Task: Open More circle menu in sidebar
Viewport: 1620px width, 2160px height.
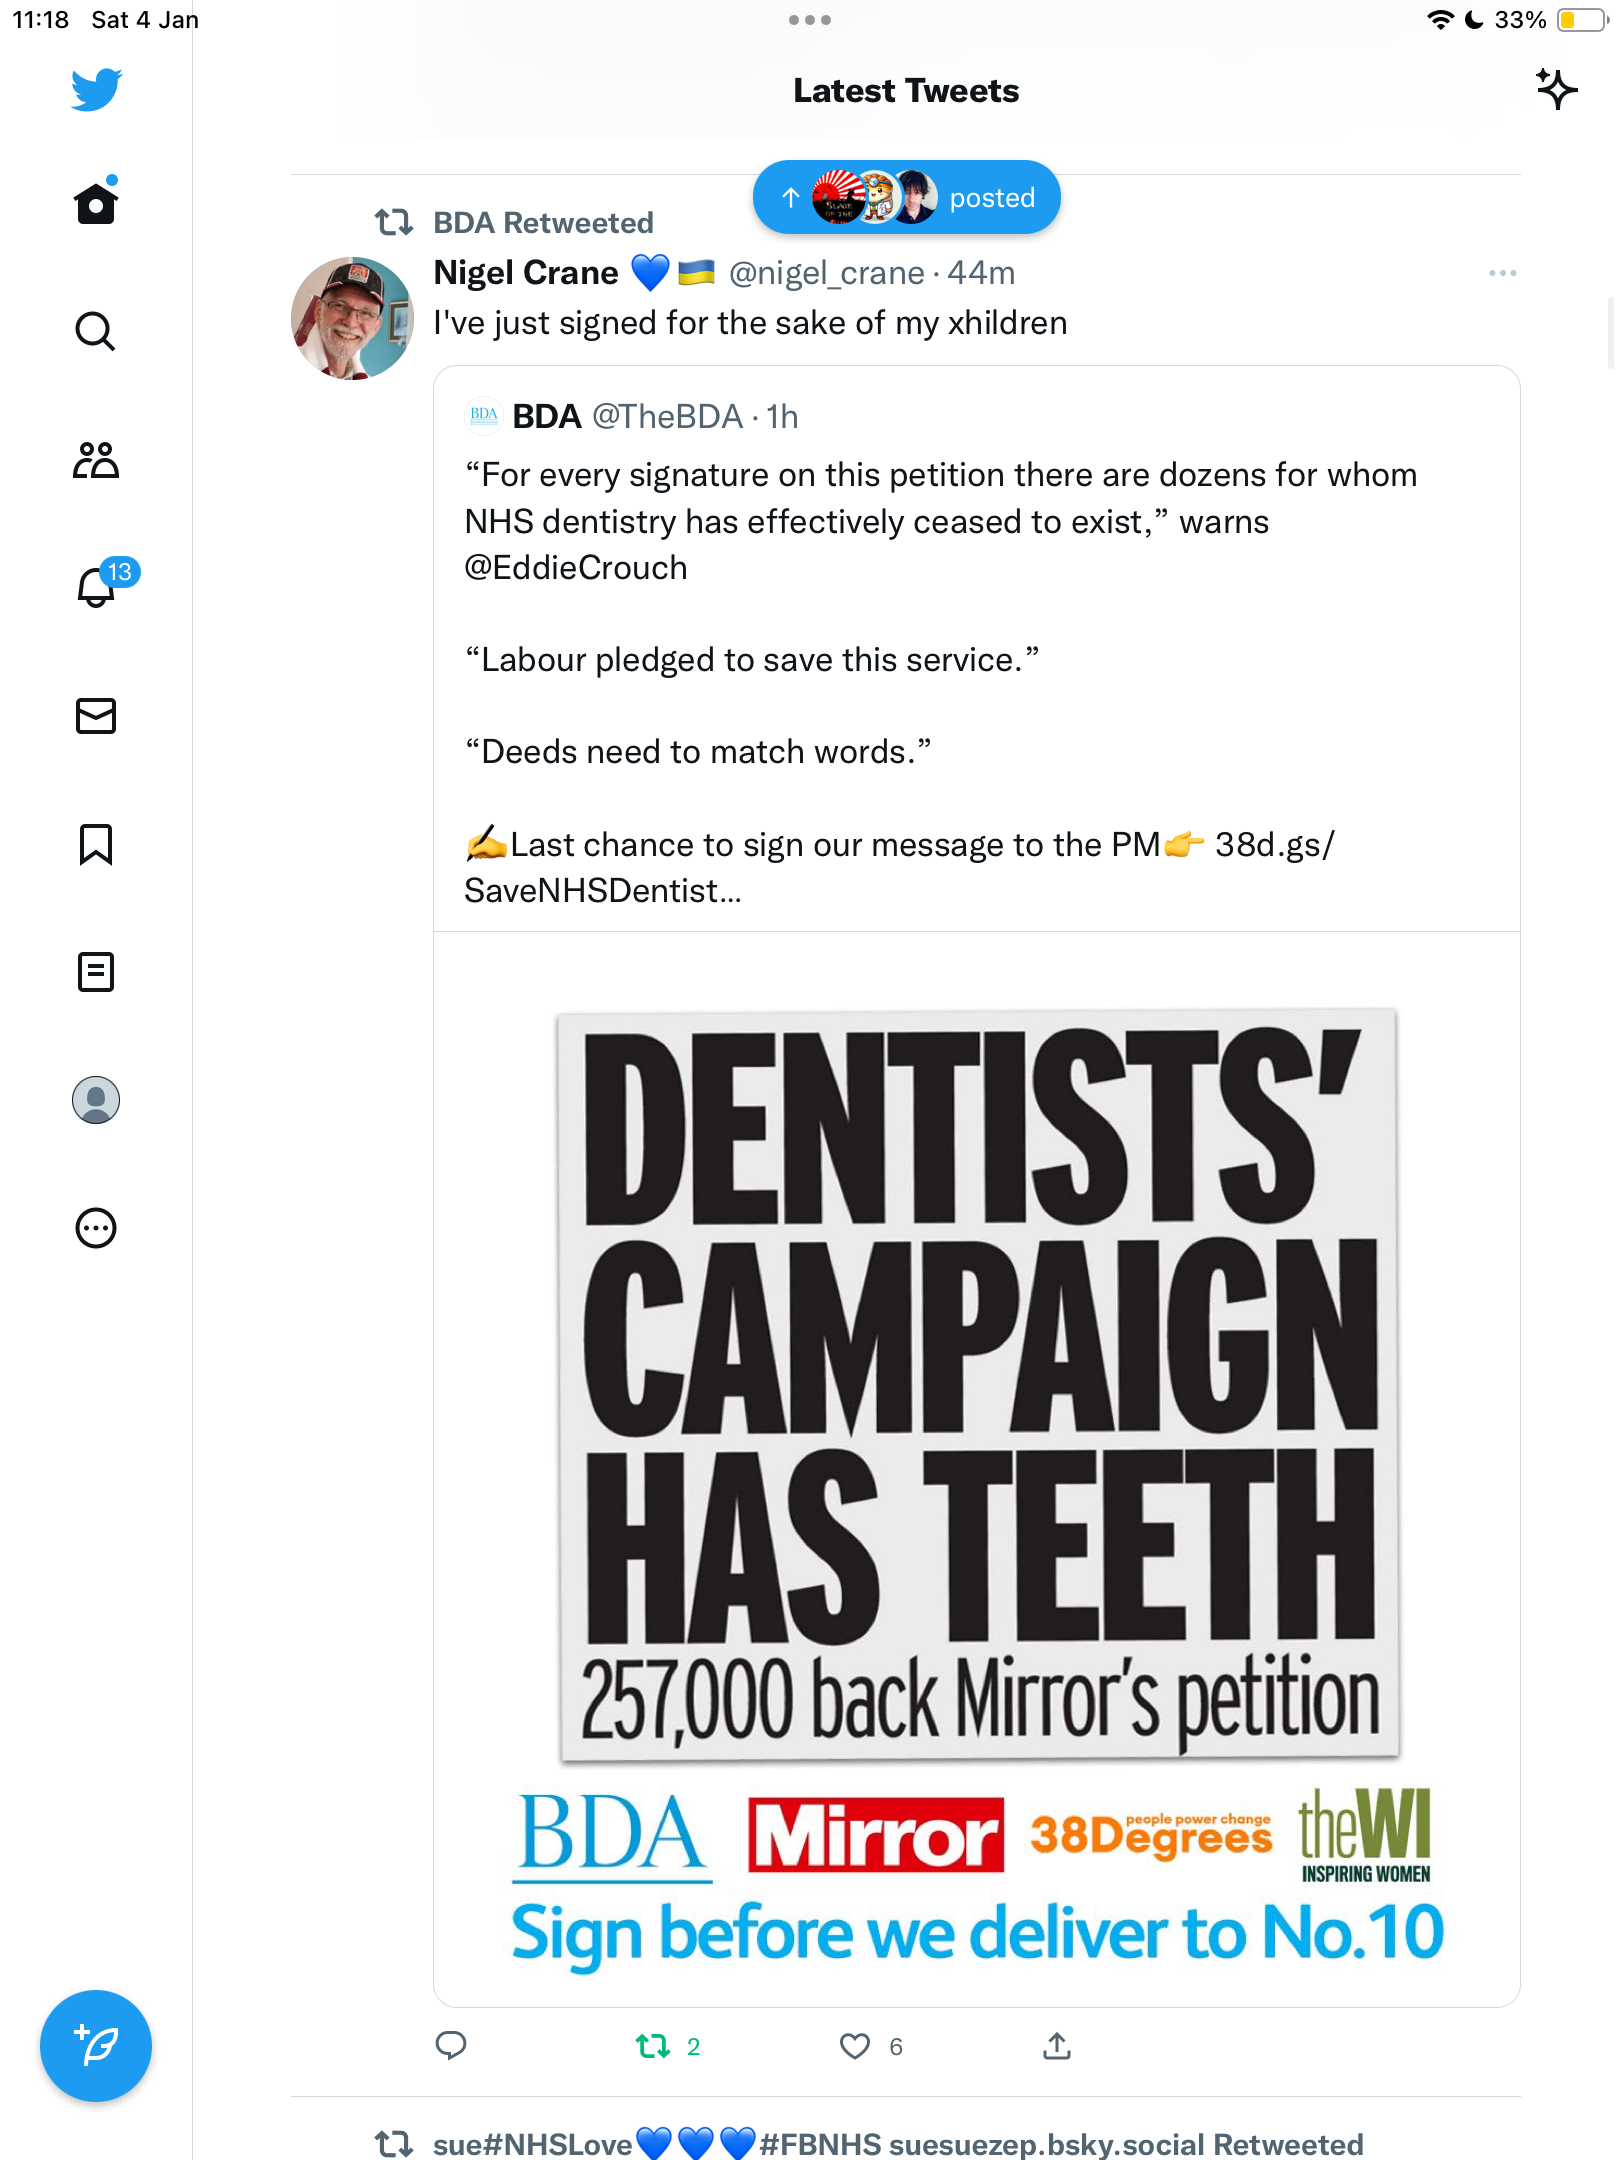Action: point(96,1228)
